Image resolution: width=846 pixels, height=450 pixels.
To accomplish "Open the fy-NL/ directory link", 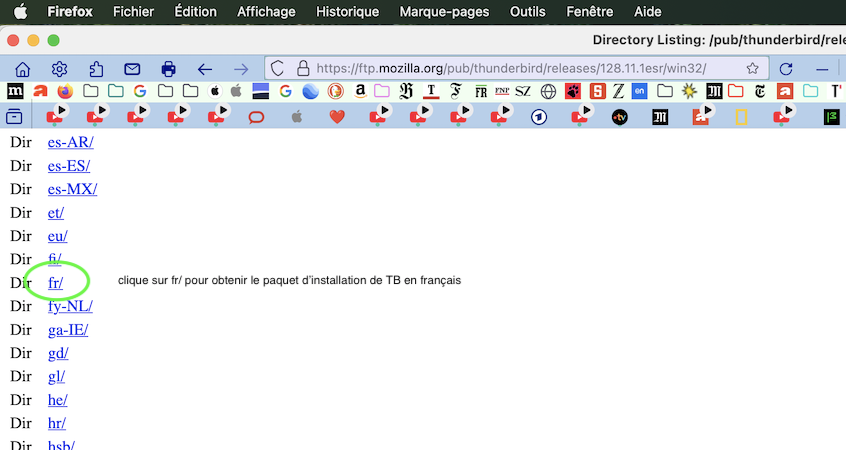I will [x=71, y=306].
